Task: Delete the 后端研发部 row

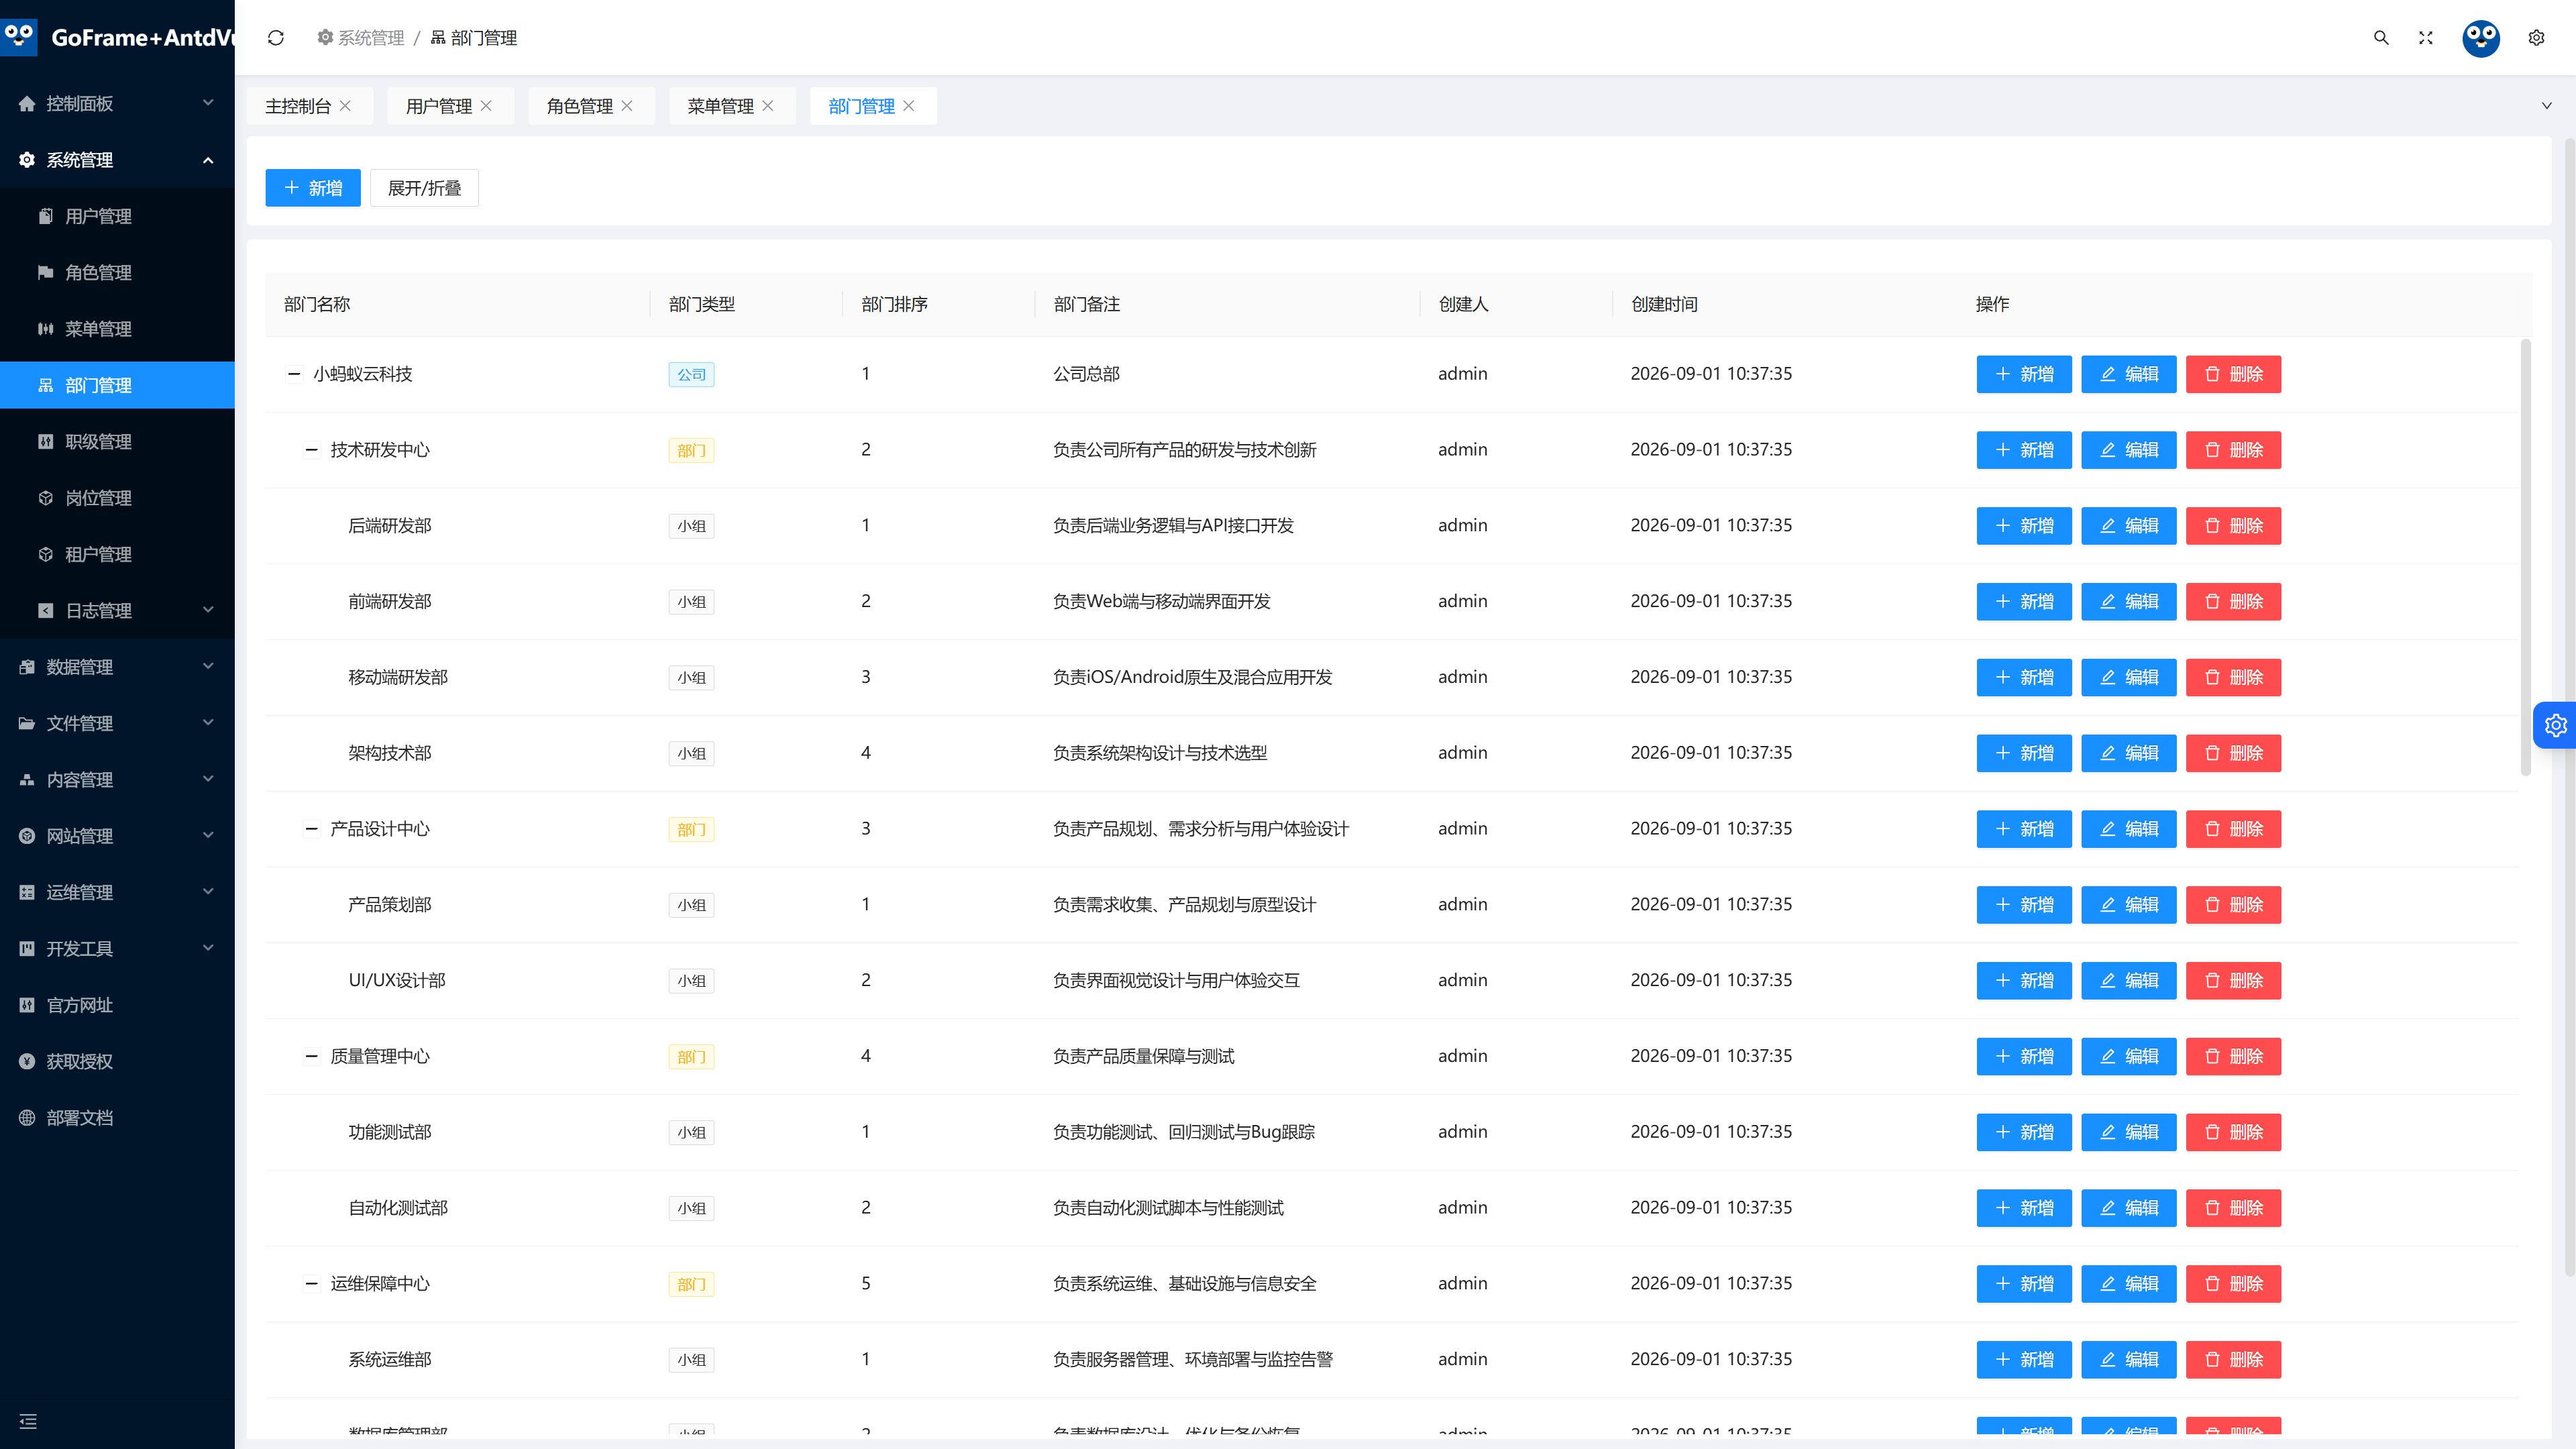Action: [2233, 526]
